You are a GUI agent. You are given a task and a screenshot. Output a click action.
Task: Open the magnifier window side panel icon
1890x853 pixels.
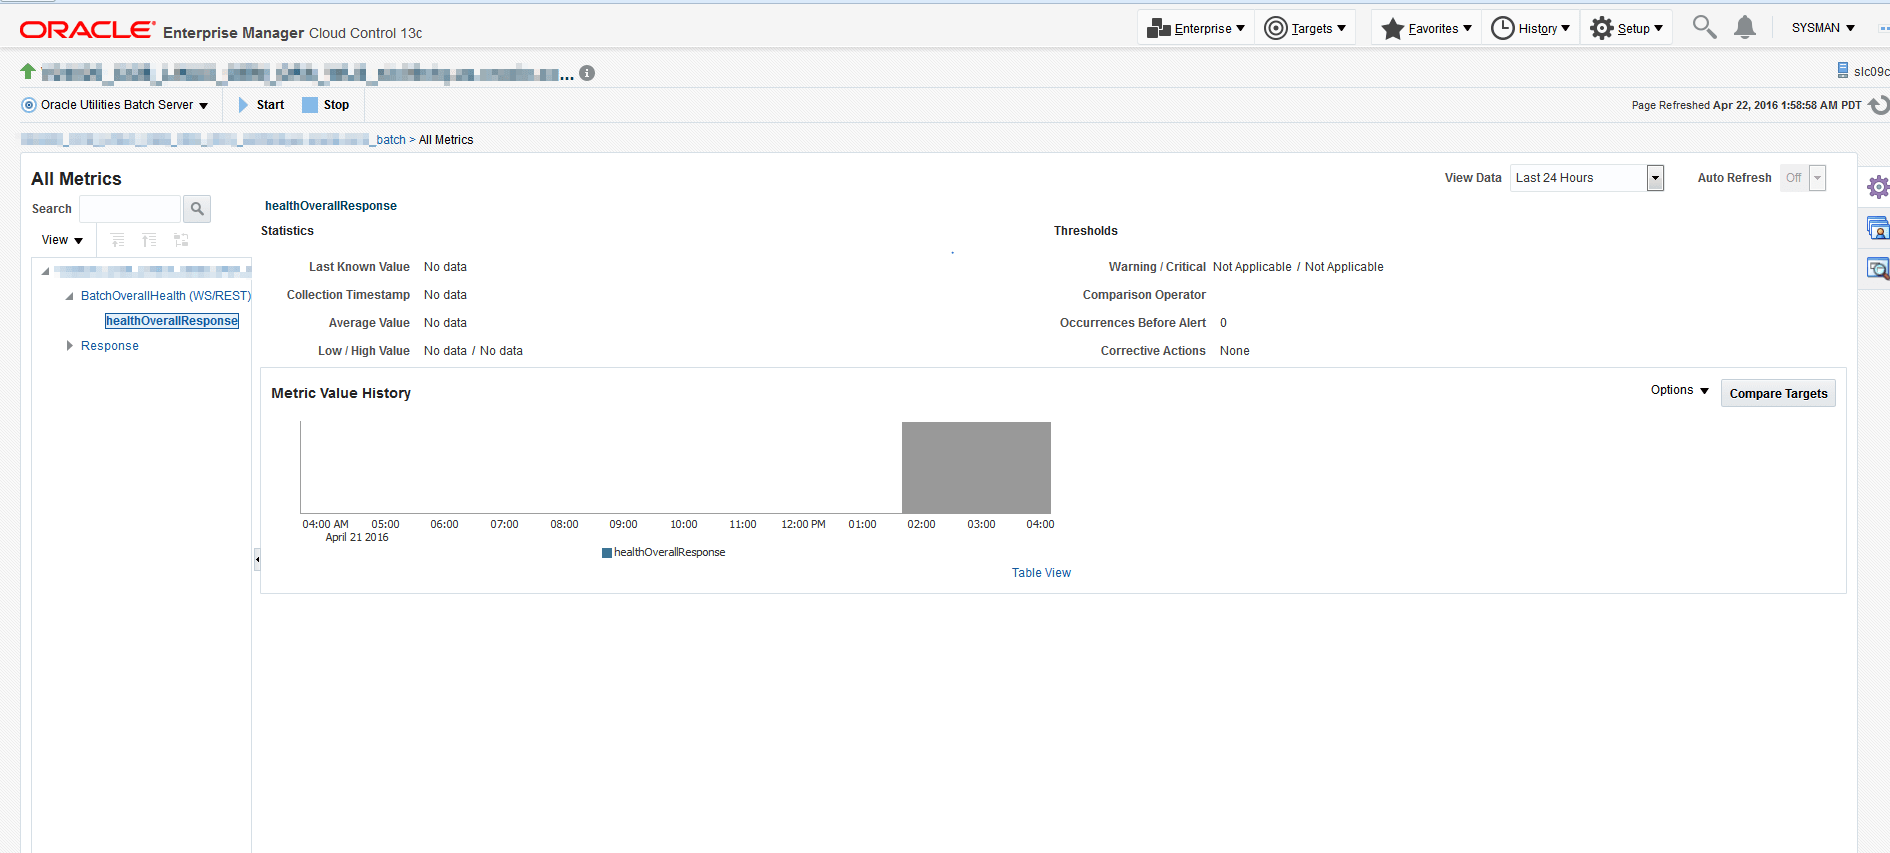1878,268
